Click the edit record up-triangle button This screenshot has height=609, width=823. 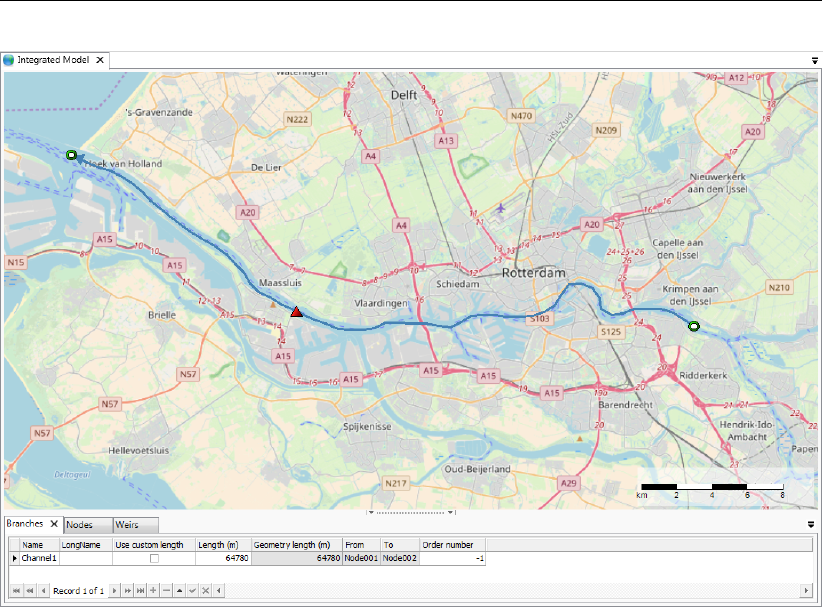[180, 591]
